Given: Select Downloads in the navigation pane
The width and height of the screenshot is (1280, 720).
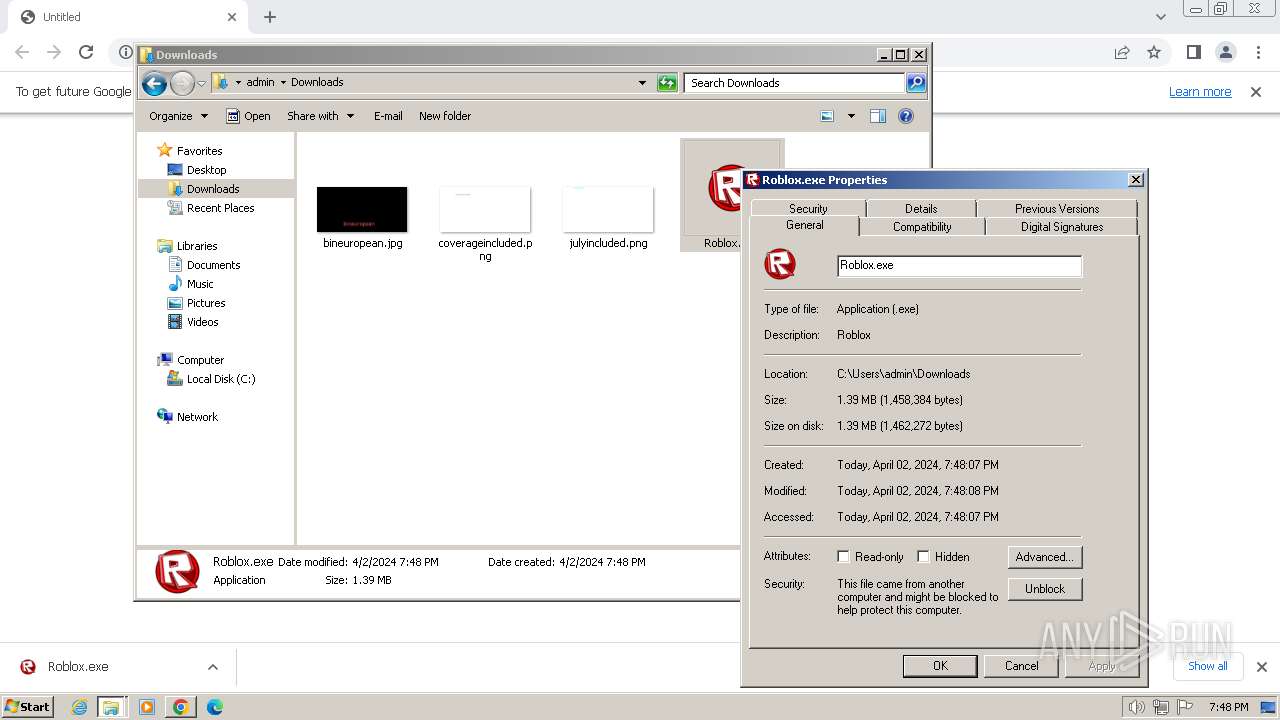Looking at the screenshot, I should pos(204,189).
